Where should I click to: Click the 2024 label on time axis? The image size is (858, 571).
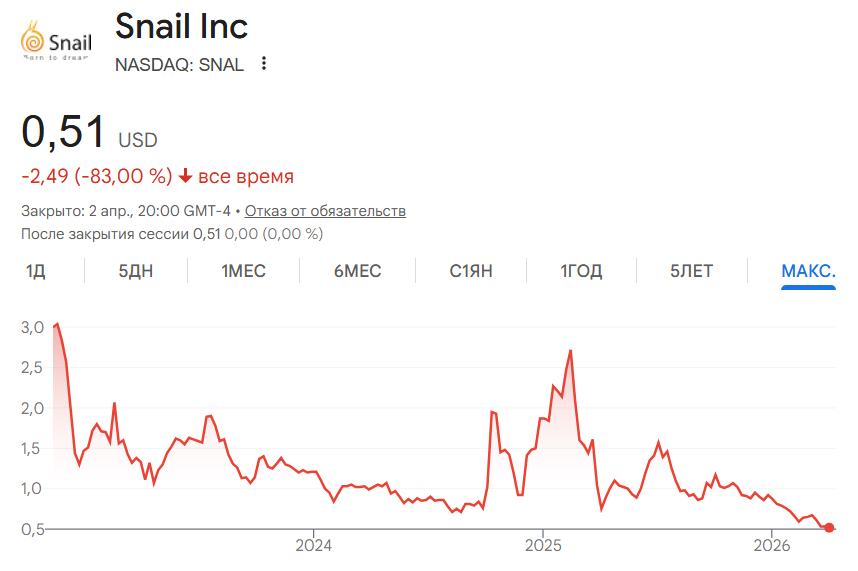pos(313,548)
